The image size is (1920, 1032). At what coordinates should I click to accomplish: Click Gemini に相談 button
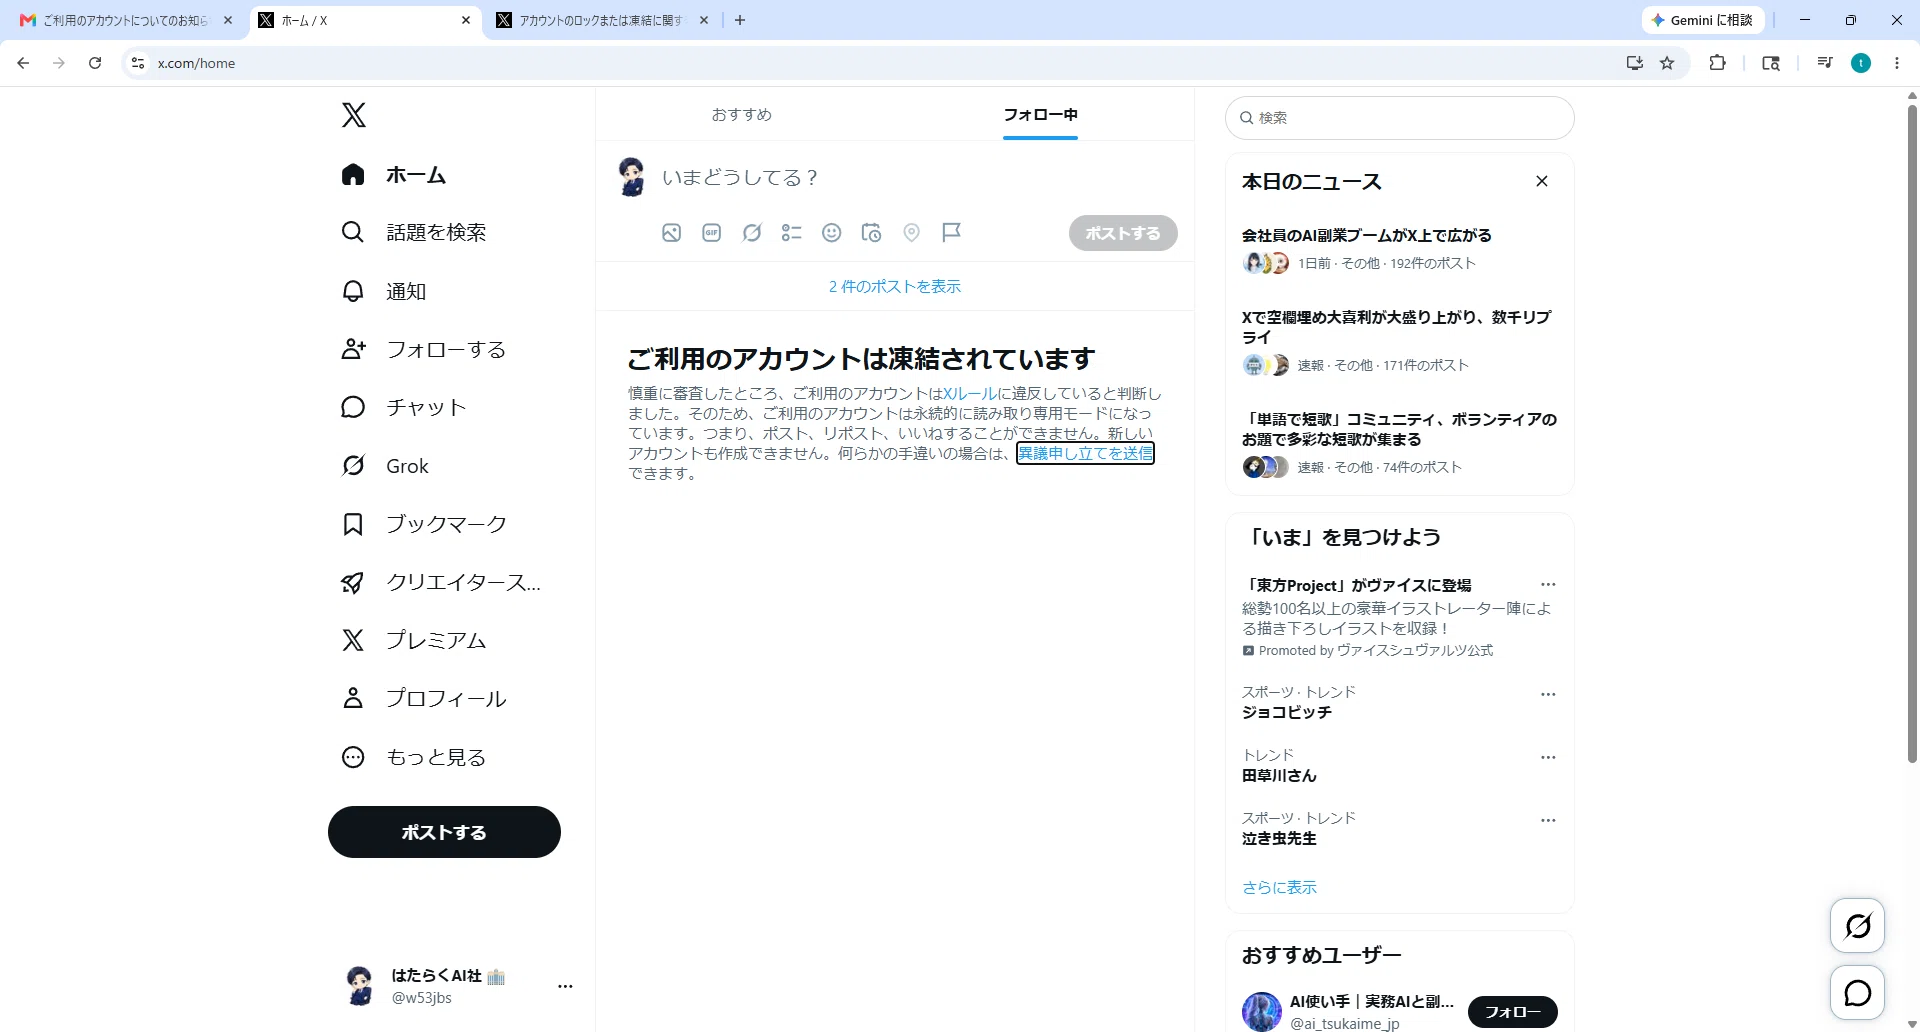point(1702,20)
